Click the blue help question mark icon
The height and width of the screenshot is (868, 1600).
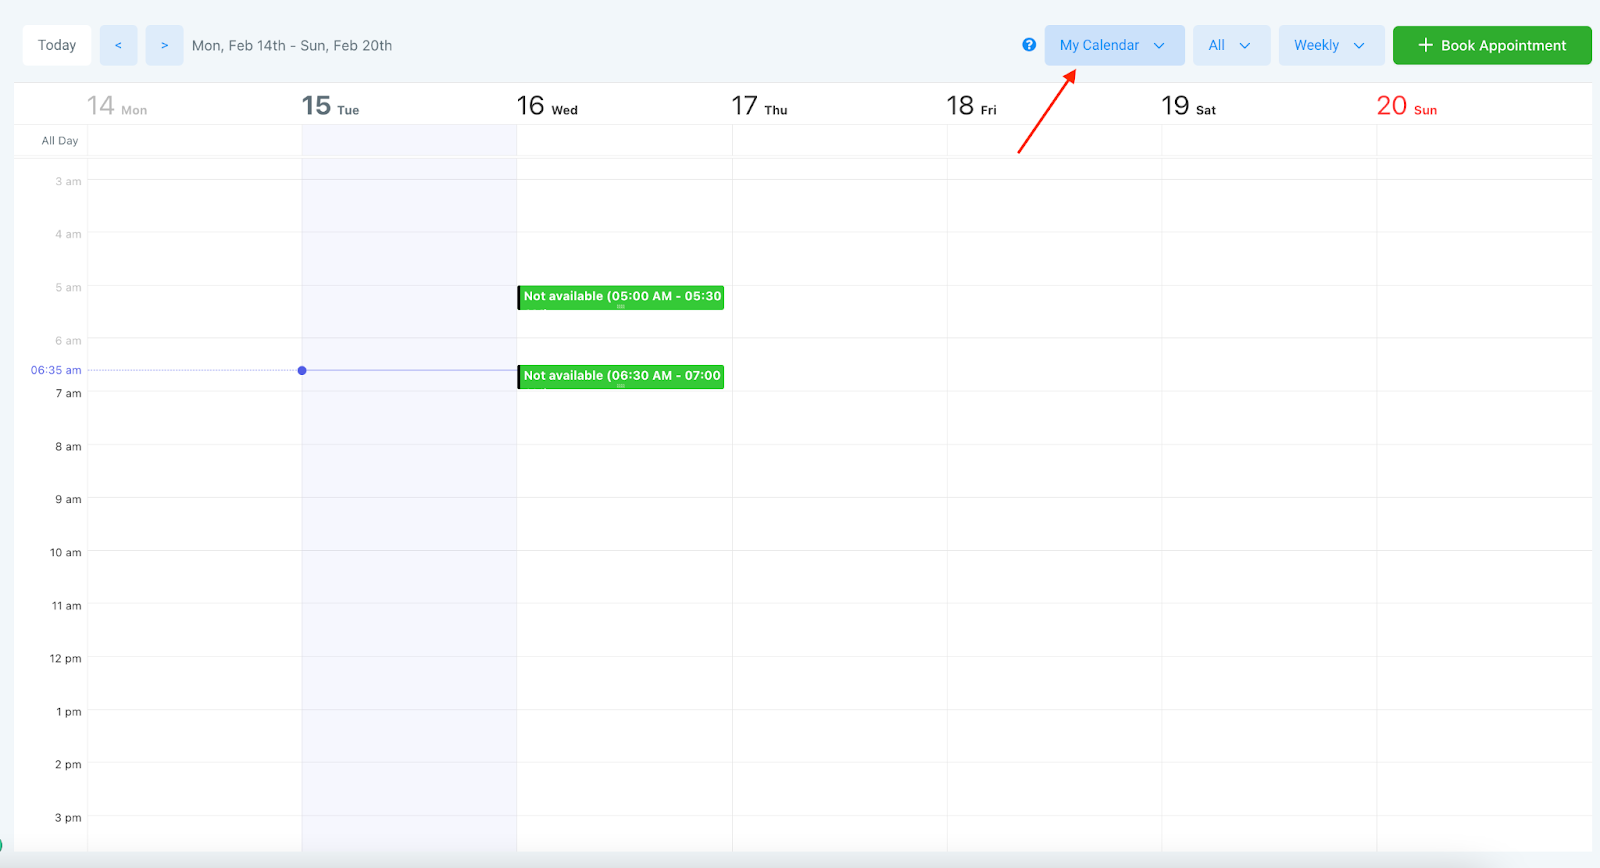click(1028, 45)
